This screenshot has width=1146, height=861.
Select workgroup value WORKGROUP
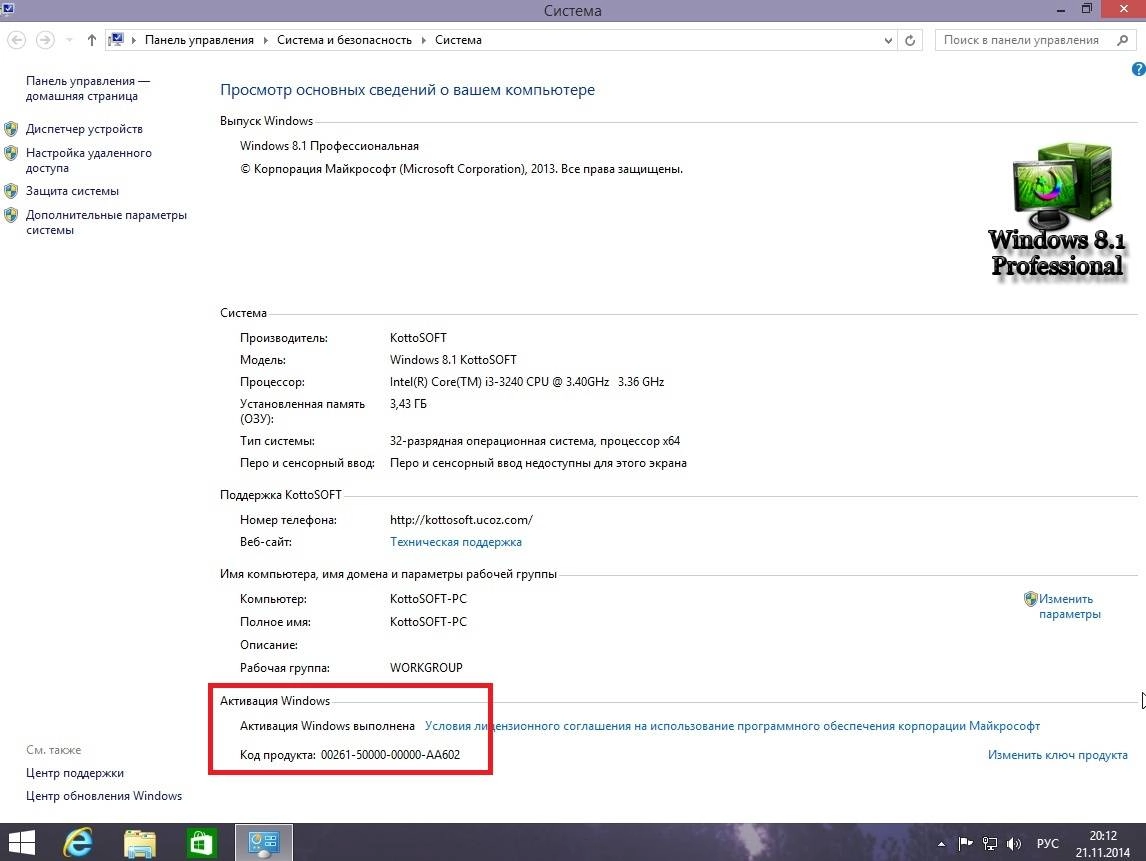pos(426,667)
